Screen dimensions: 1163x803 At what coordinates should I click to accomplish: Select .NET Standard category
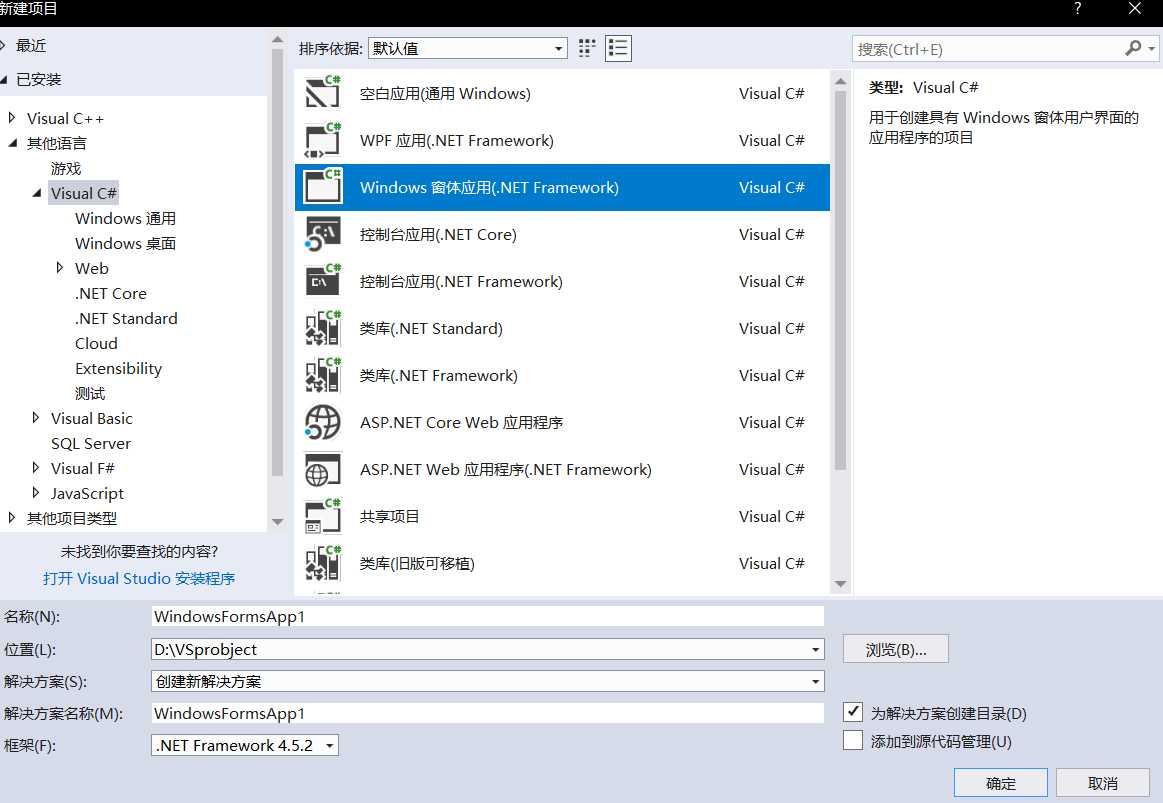tap(126, 318)
